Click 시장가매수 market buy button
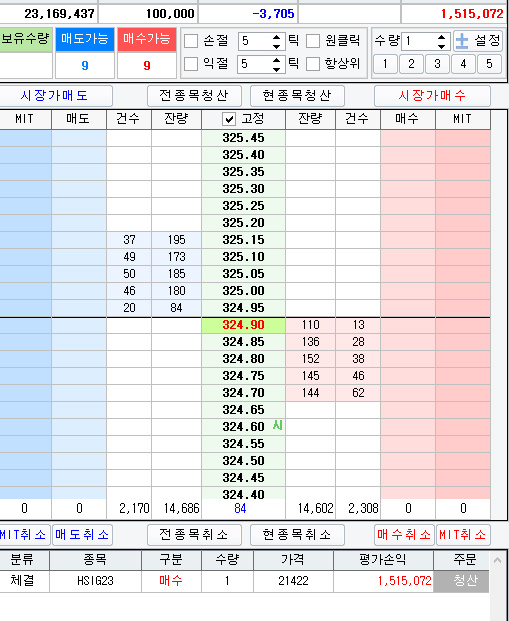This screenshot has height=621, width=509. pyautogui.click(x=432, y=96)
